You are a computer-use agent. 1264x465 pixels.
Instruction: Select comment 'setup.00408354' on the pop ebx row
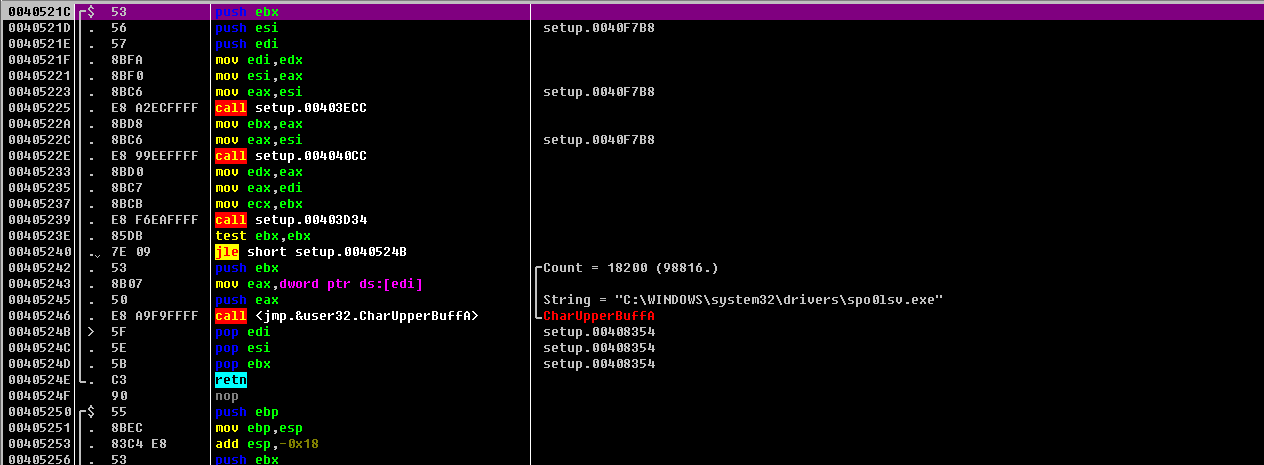pyautogui.click(x=599, y=364)
